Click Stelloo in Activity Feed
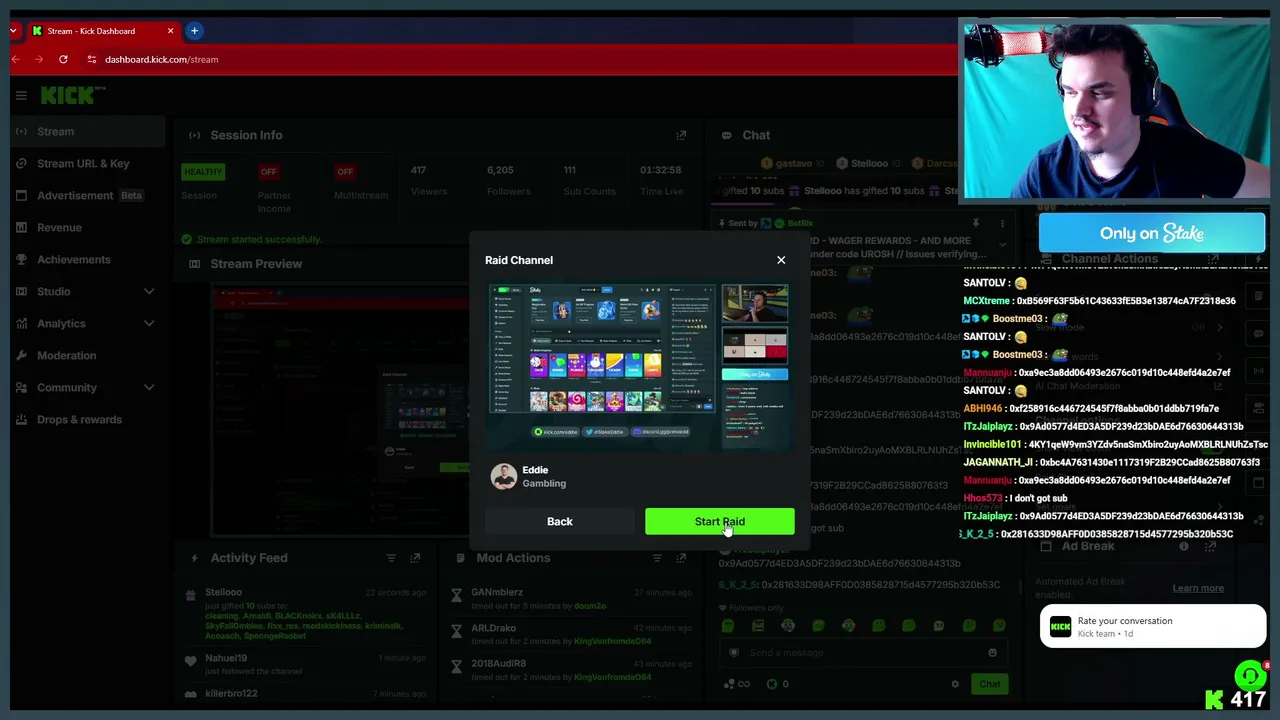Viewport: 1280px width, 720px height. [223, 592]
